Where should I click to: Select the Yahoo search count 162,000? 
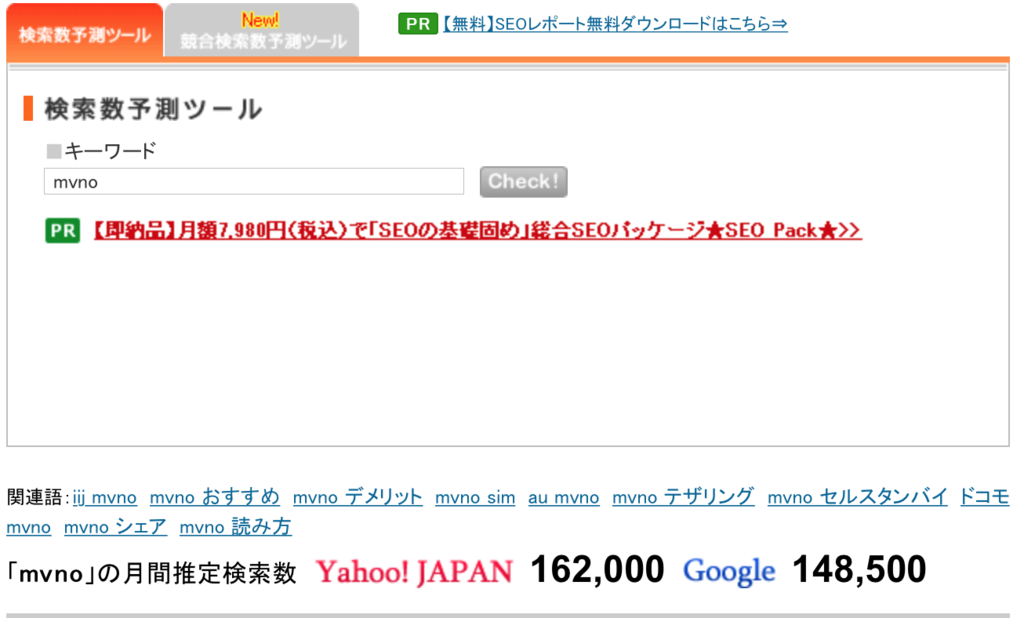598,570
